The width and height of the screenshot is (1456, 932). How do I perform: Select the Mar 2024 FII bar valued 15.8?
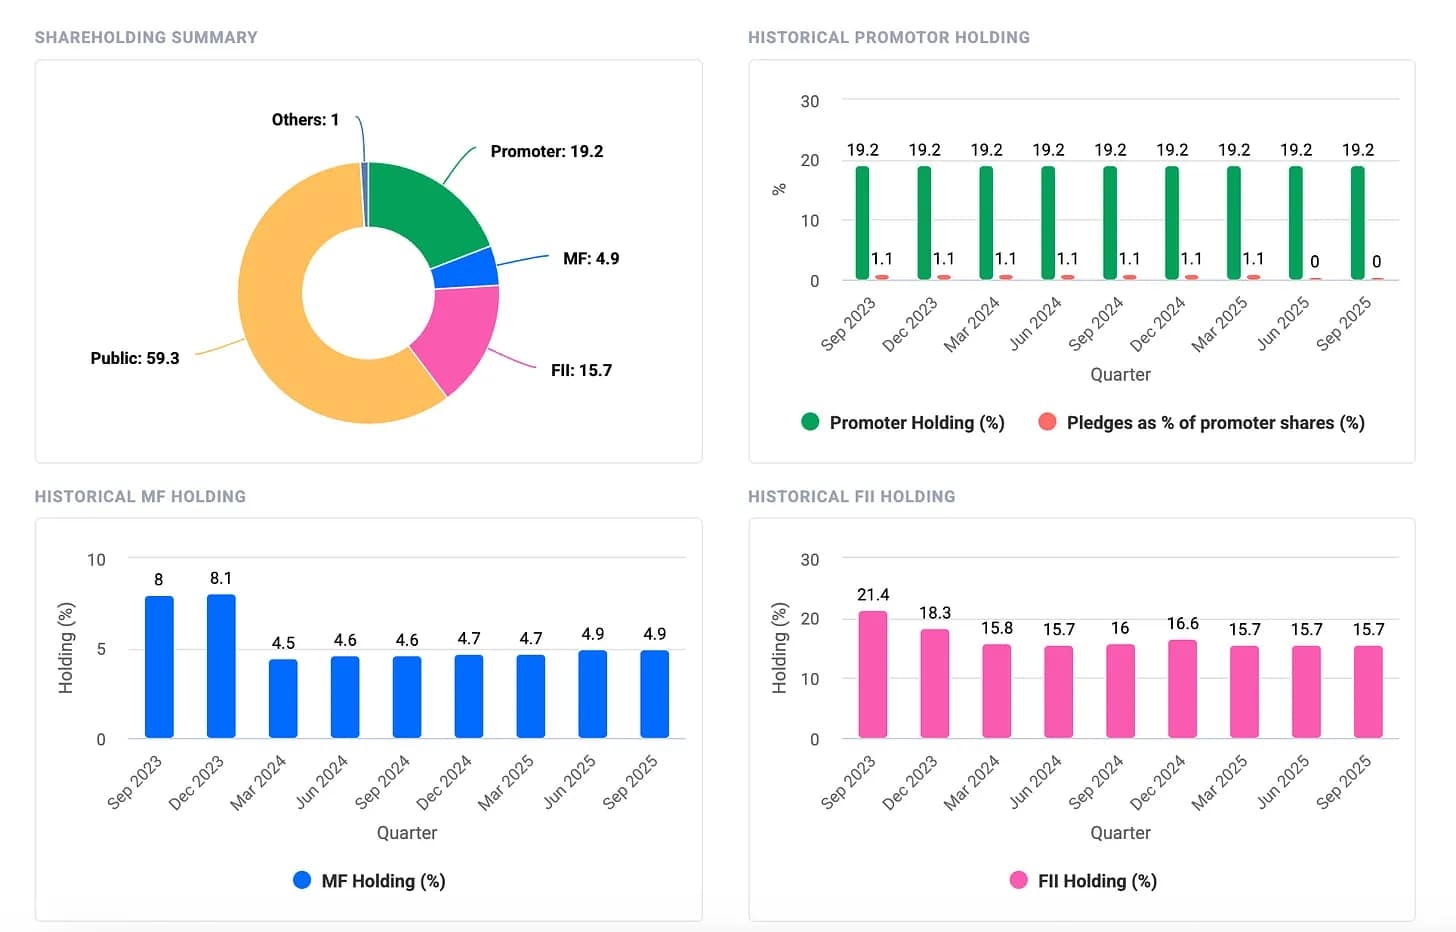point(997,691)
